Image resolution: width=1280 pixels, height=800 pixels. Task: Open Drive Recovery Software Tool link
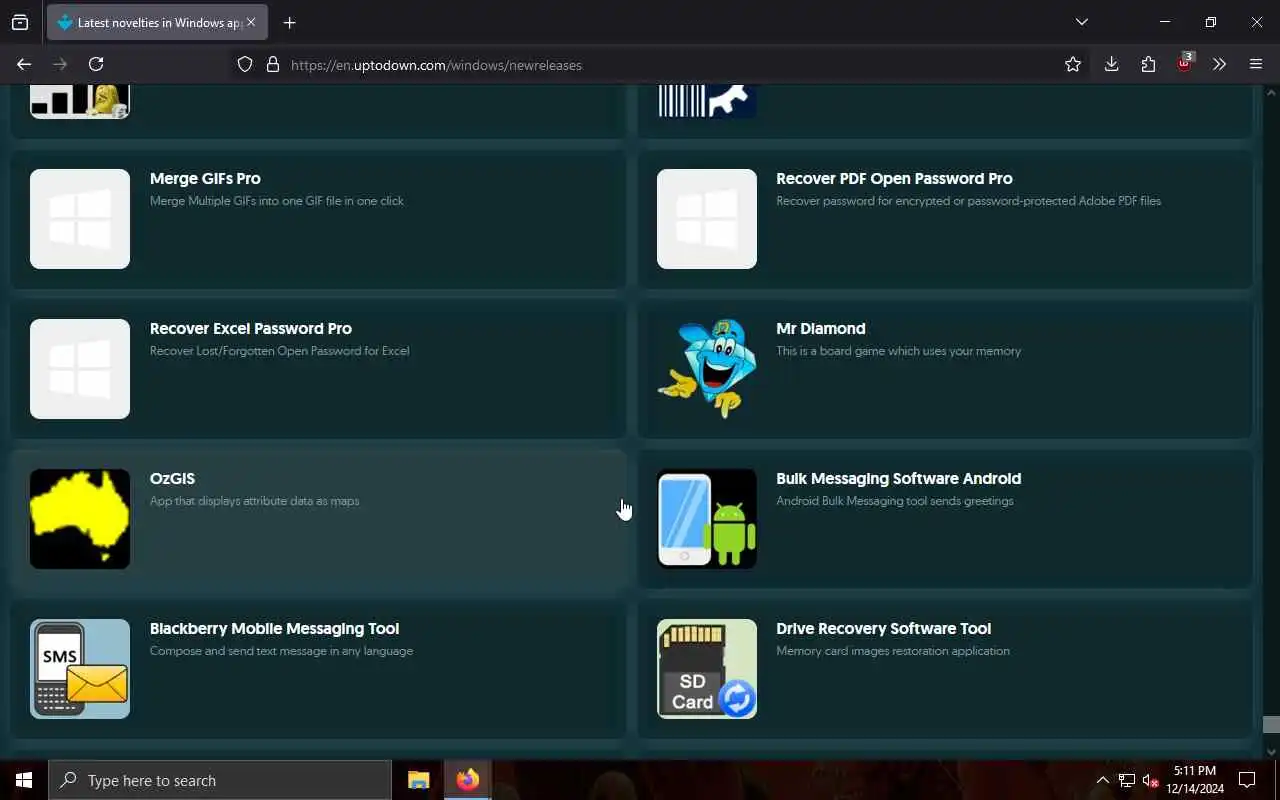click(883, 628)
